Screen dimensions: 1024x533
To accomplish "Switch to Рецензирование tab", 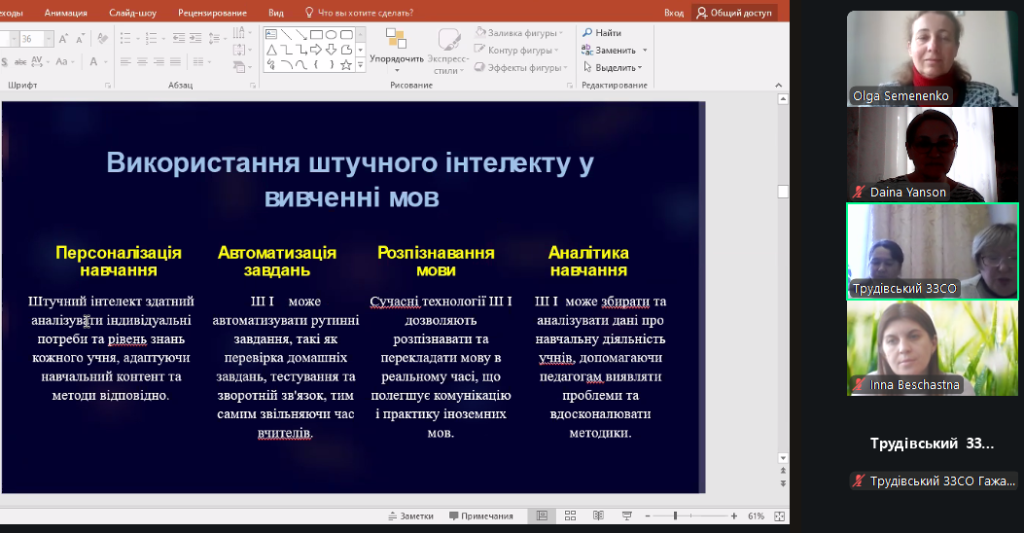I will (212, 13).
